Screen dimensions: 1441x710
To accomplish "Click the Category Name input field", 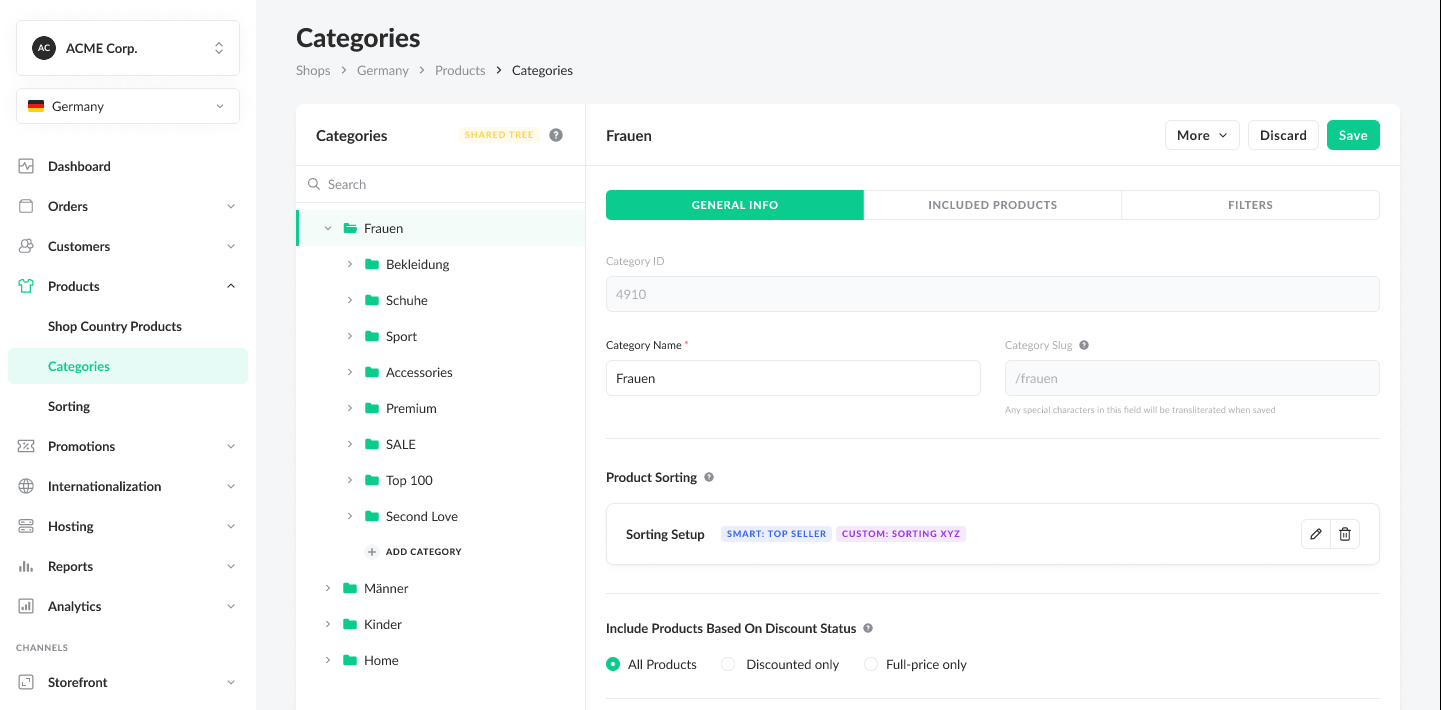I will pos(793,378).
